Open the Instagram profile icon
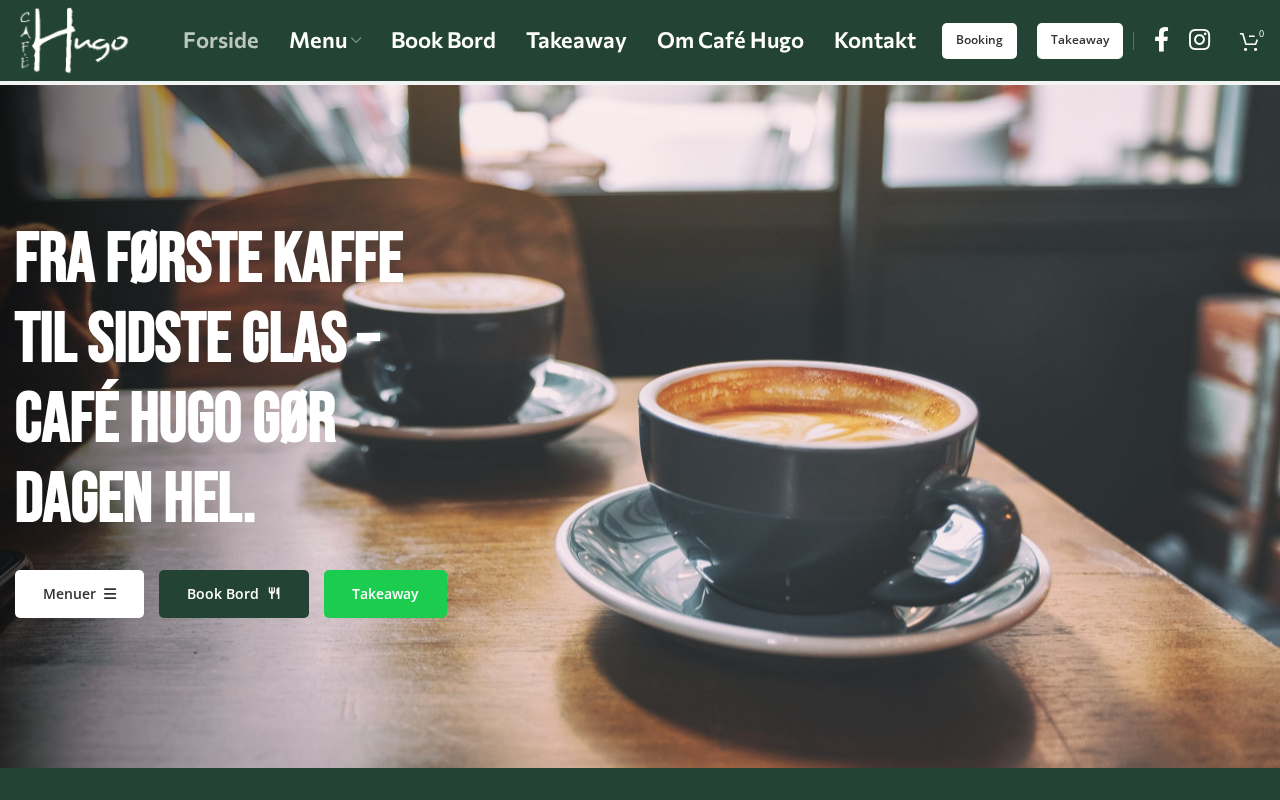This screenshot has width=1280, height=800. pos(1199,40)
